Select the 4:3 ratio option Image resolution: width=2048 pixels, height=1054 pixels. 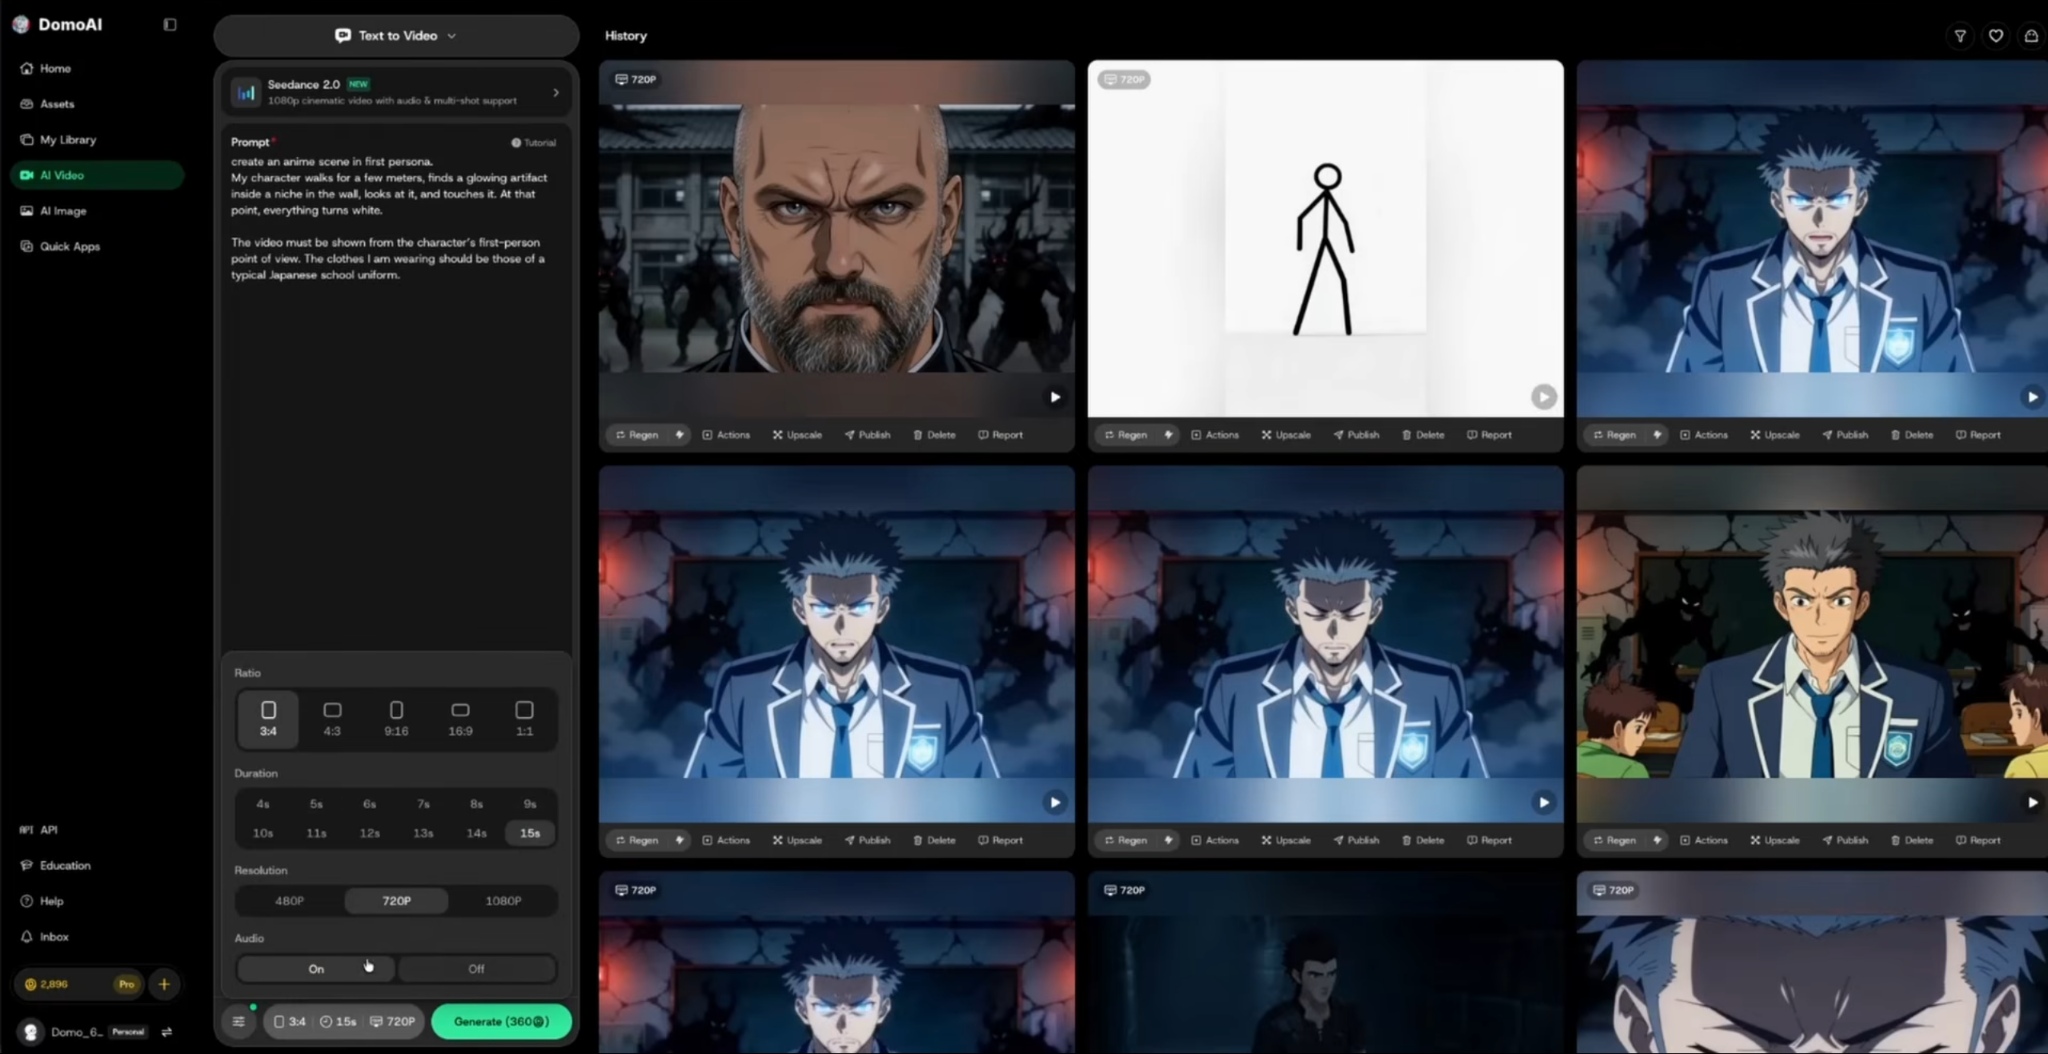pos(332,718)
